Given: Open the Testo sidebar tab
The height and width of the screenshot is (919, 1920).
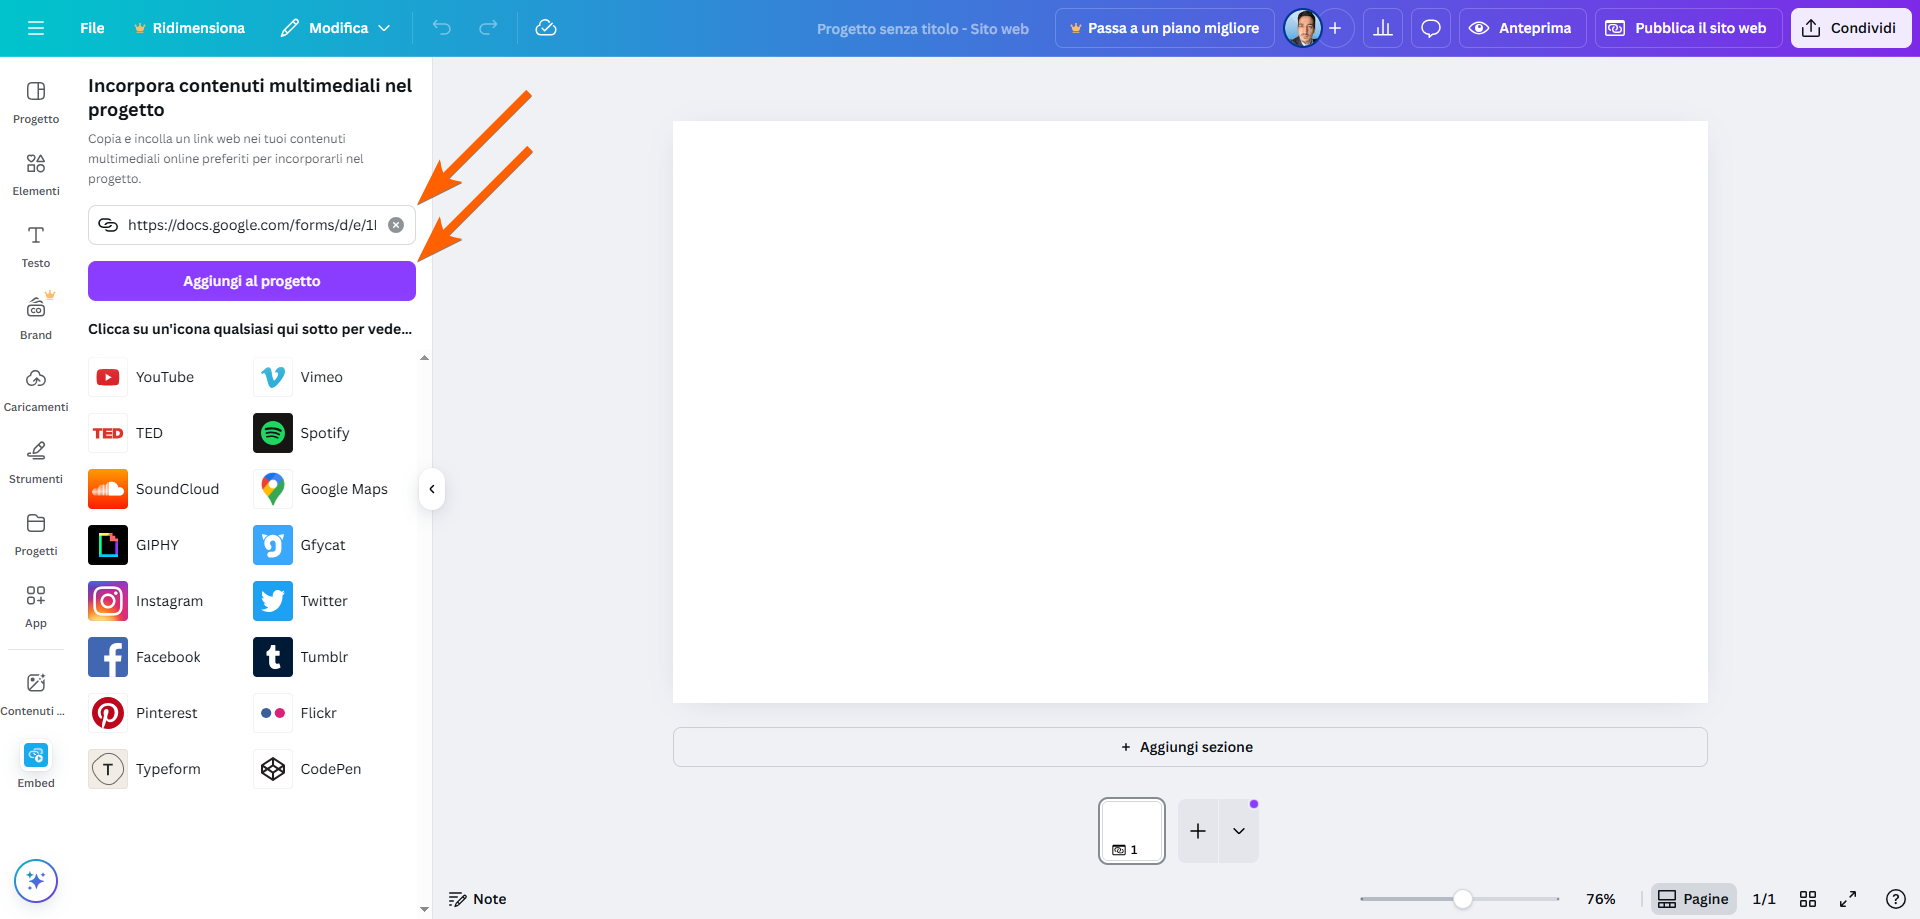Looking at the screenshot, I should (x=36, y=246).
